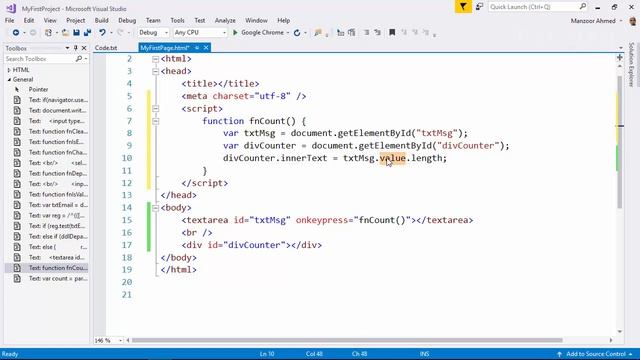Click the yellow notifications filter icon
640x360 pixels.
(463, 7)
